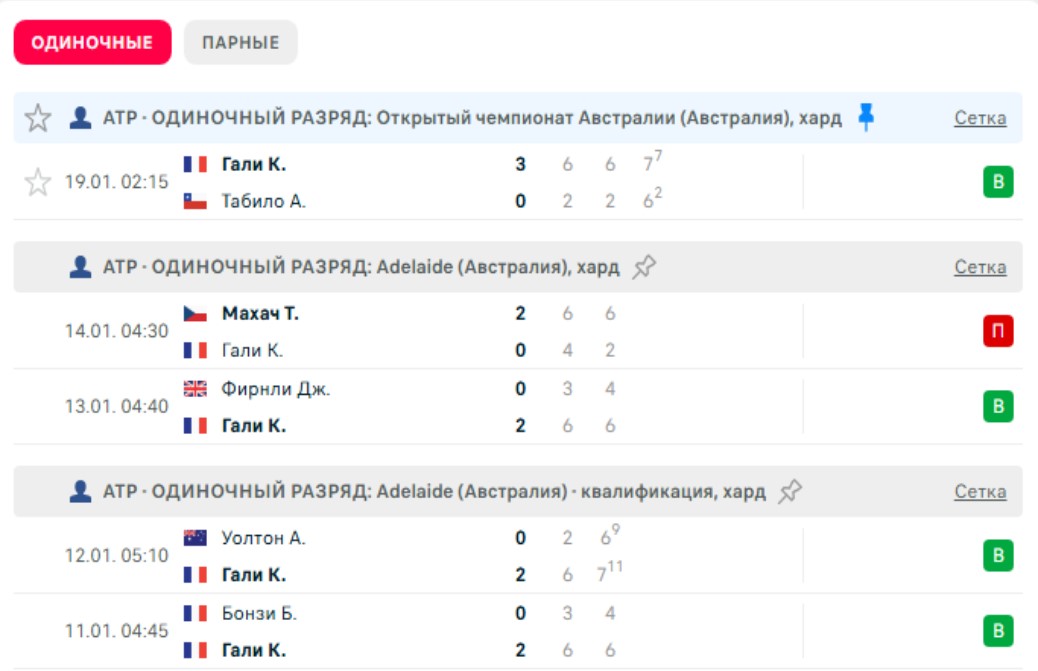
Task: Open the match dated 13.01. 04:40
Action: tap(117, 407)
